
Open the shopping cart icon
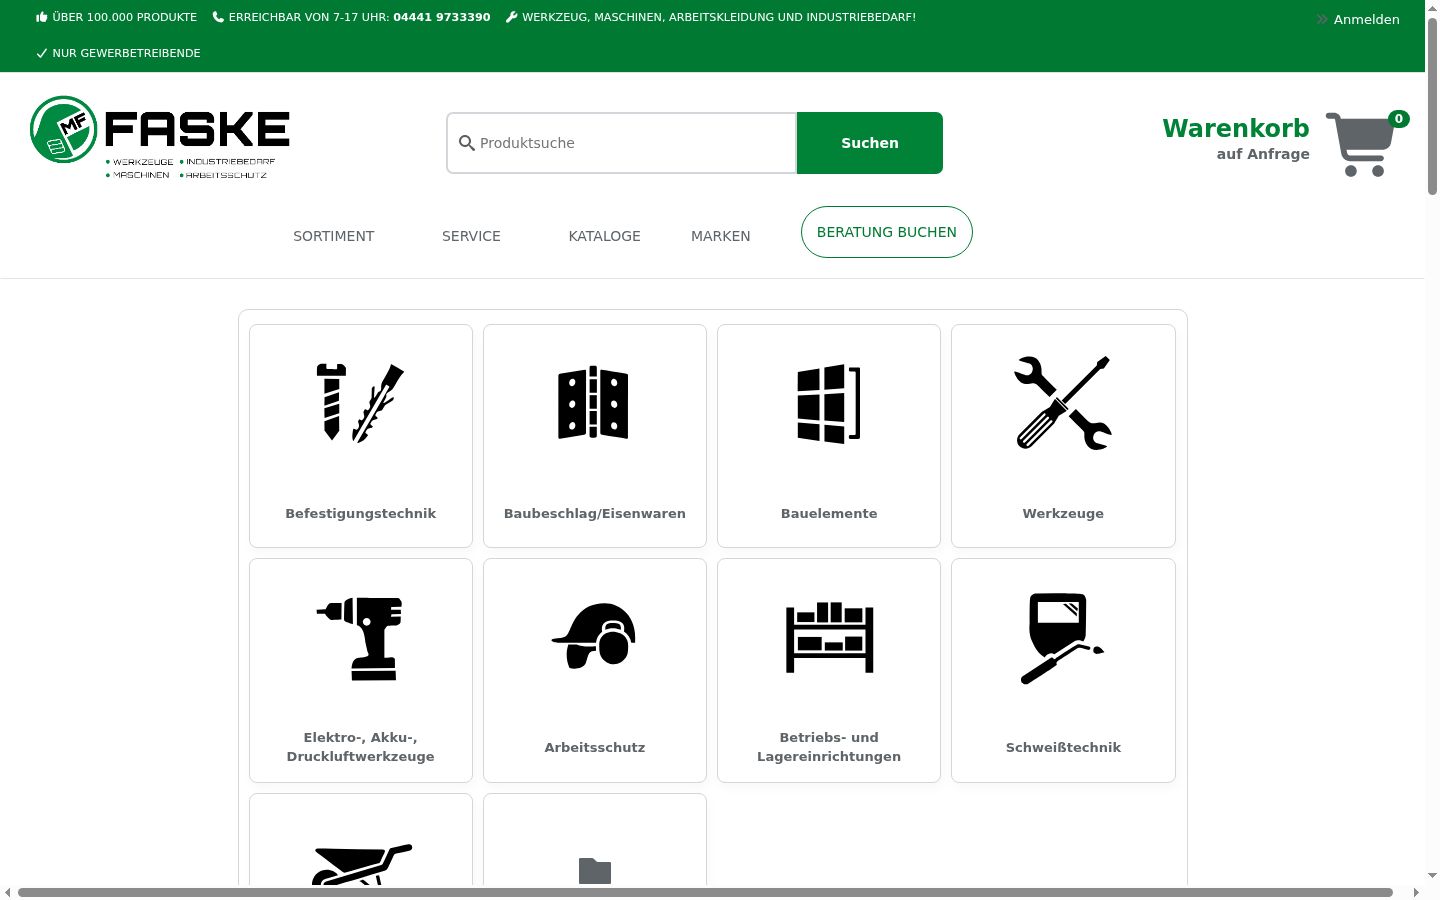1360,145
